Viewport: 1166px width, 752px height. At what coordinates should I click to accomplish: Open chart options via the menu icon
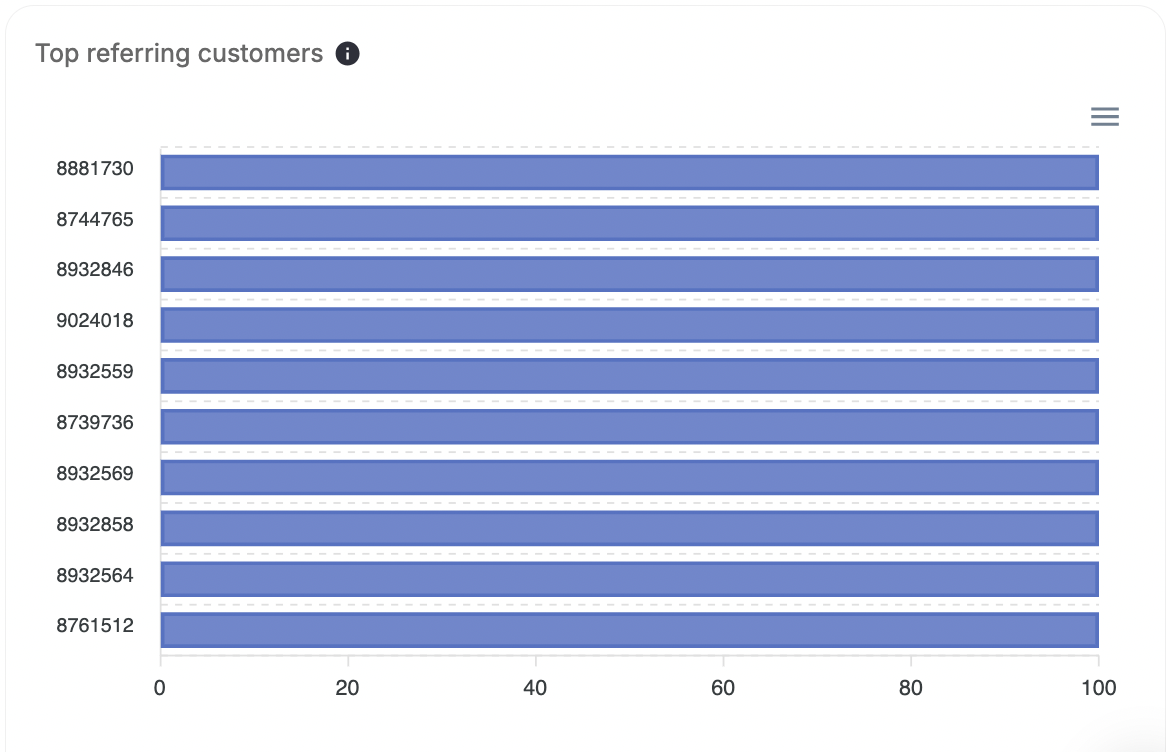[1104, 116]
